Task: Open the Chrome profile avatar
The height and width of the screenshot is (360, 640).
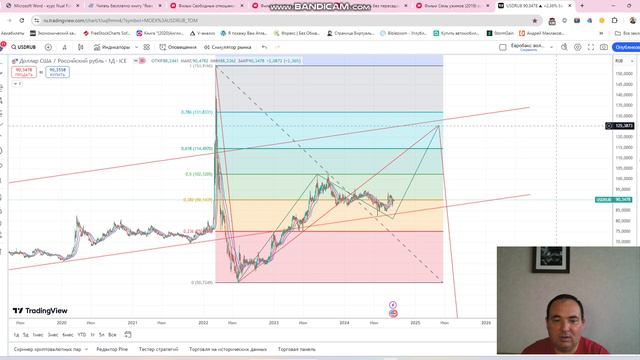Action: click(x=633, y=20)
